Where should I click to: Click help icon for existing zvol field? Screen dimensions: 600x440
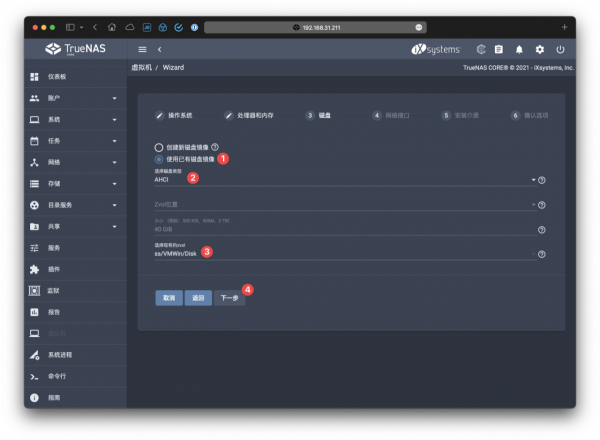tap(542, 254)
